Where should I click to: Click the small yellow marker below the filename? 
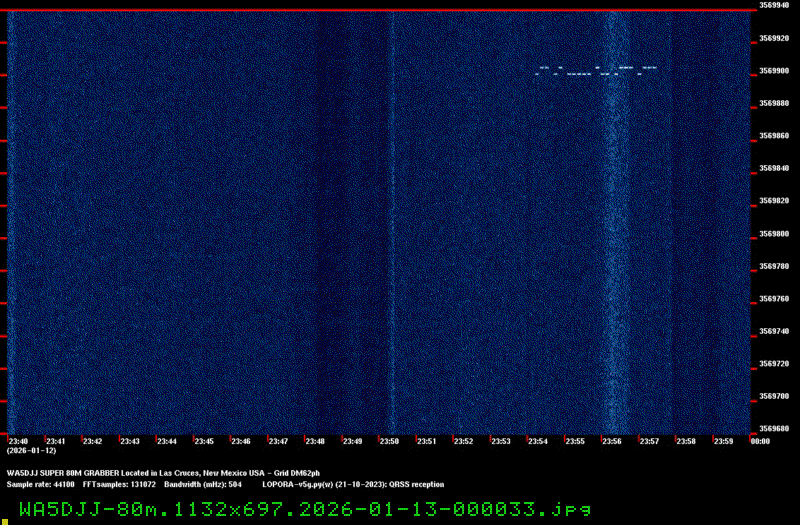5,522
